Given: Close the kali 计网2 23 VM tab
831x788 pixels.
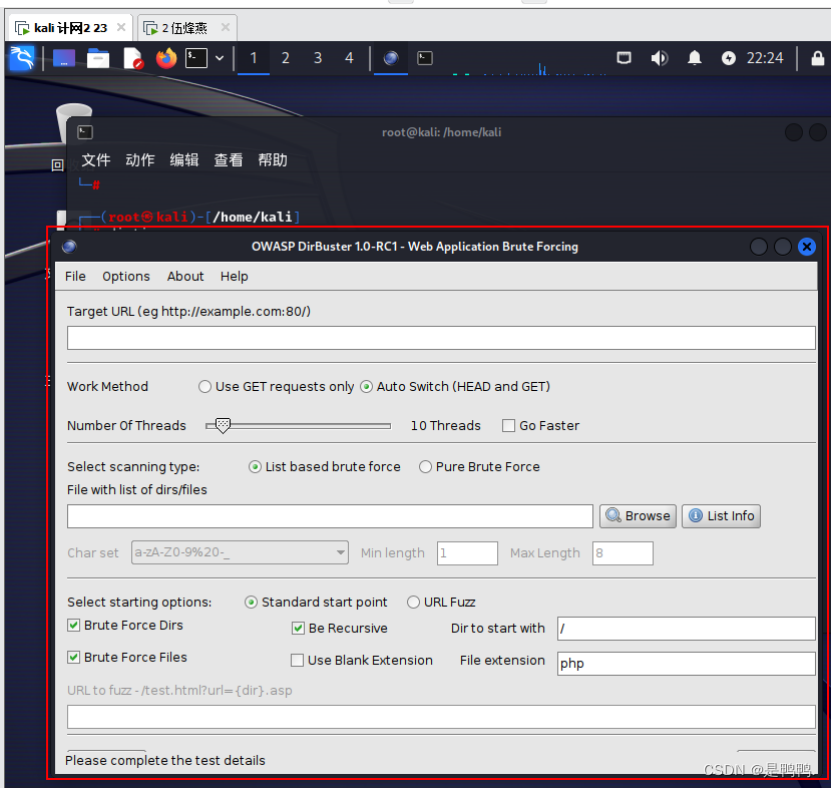Looking at the screenshot, I should (x=121, y=27).
